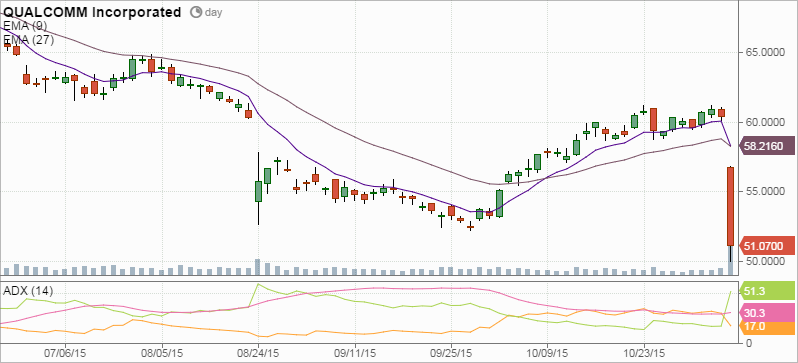Click the large red final candlestick

730,206
